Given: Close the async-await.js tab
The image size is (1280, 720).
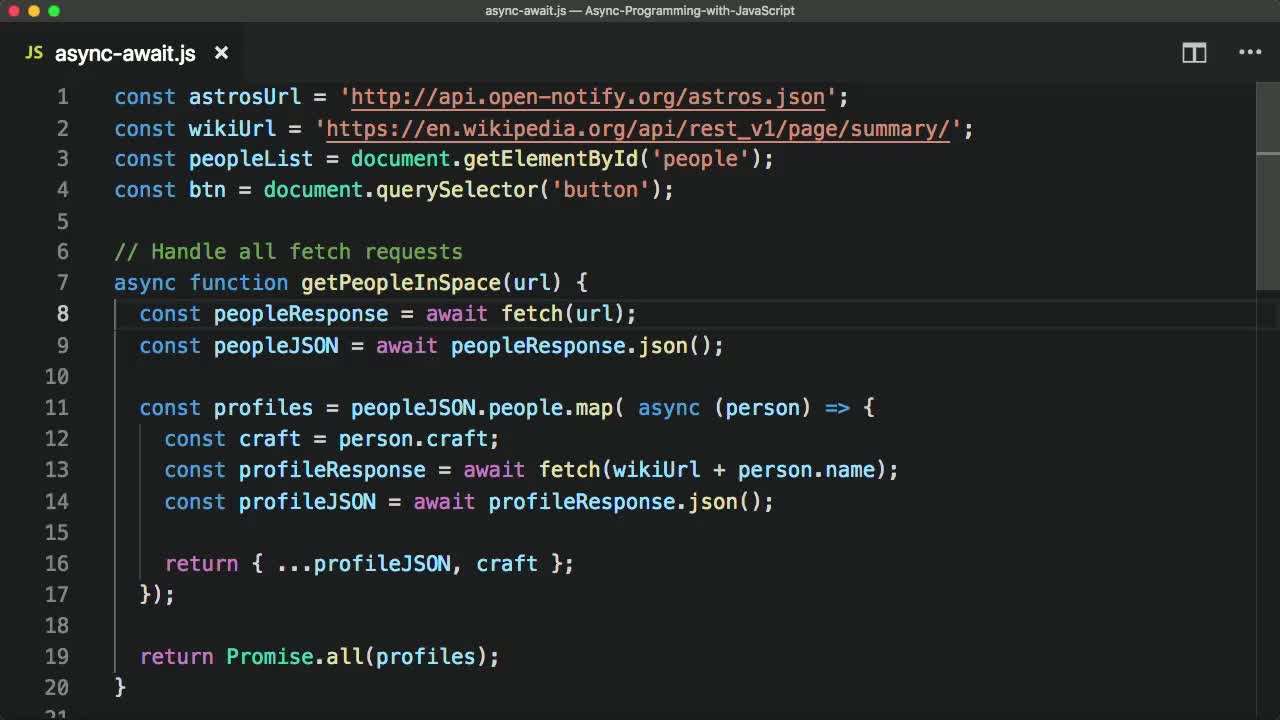Looking at the screenshot, I should point(221,53).
